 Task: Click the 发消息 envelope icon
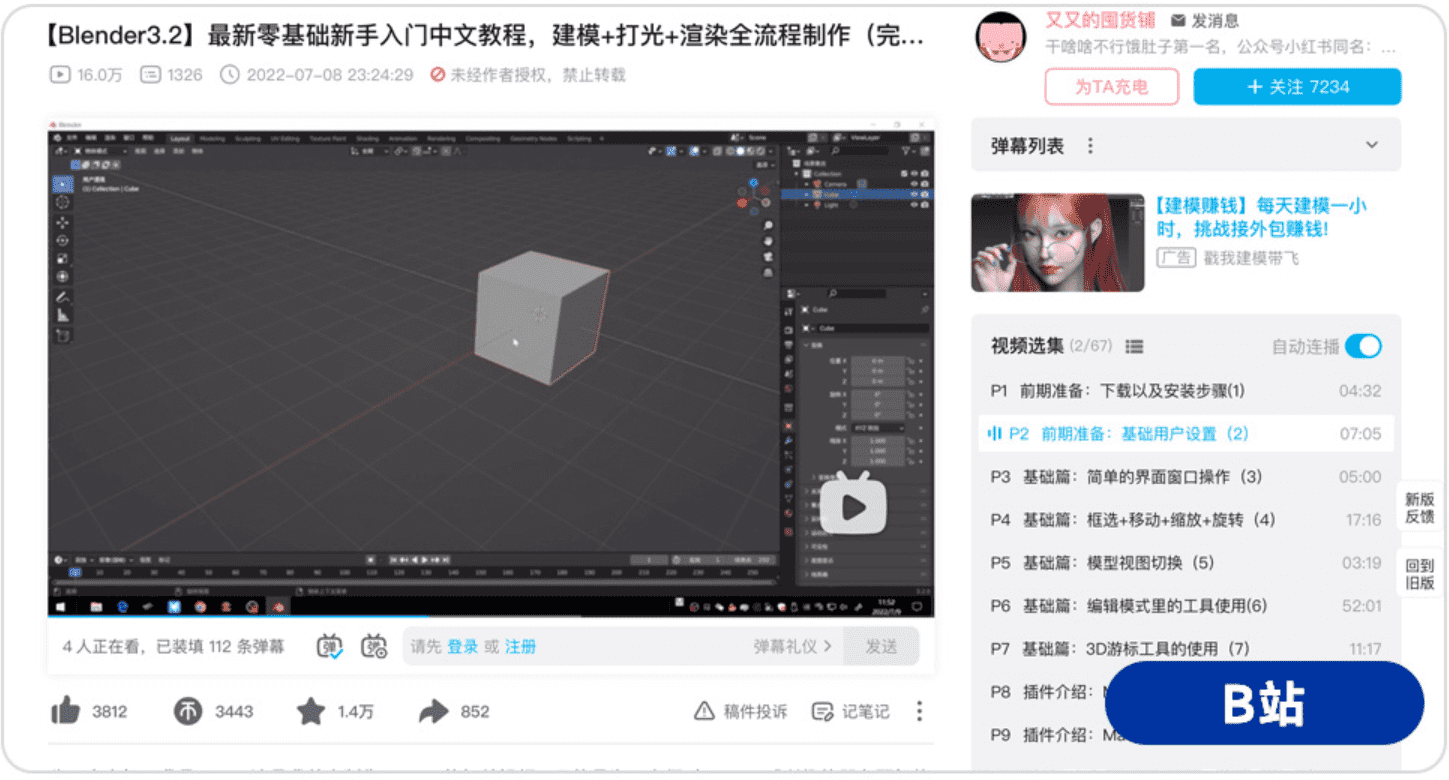[x=1179, y=20]
